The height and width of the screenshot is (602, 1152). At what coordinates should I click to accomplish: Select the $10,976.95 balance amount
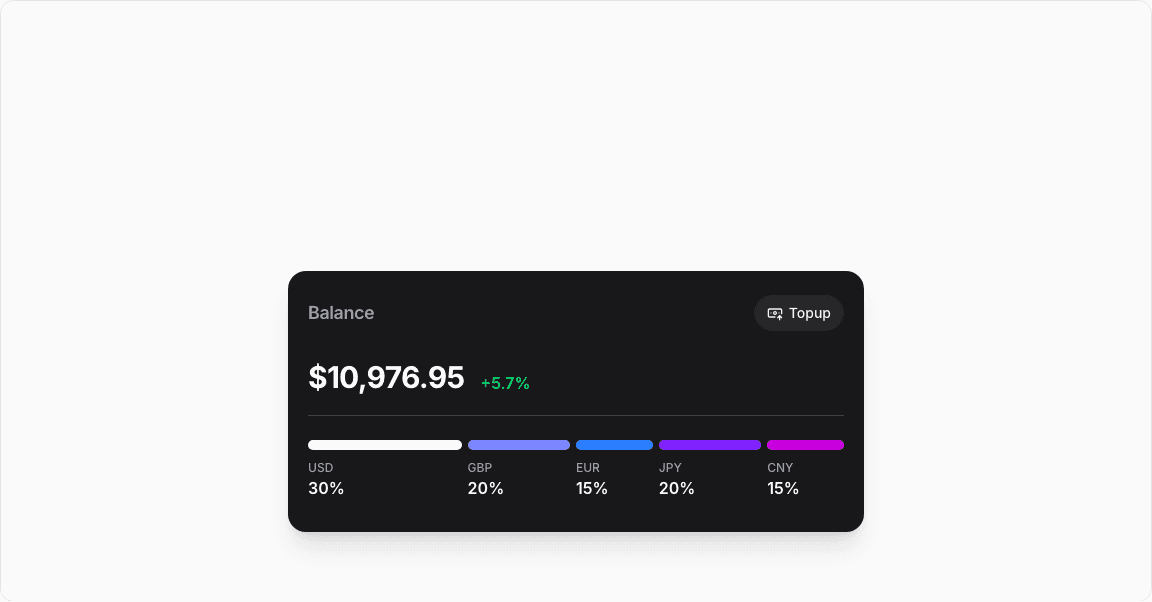point(386,378)
